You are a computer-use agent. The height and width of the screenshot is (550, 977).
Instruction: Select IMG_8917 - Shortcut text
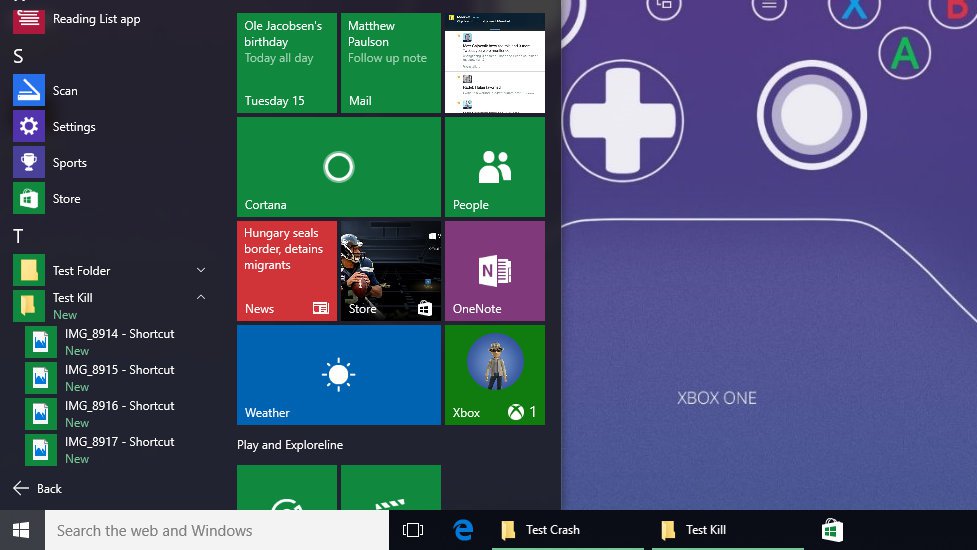tap(120, 442)
